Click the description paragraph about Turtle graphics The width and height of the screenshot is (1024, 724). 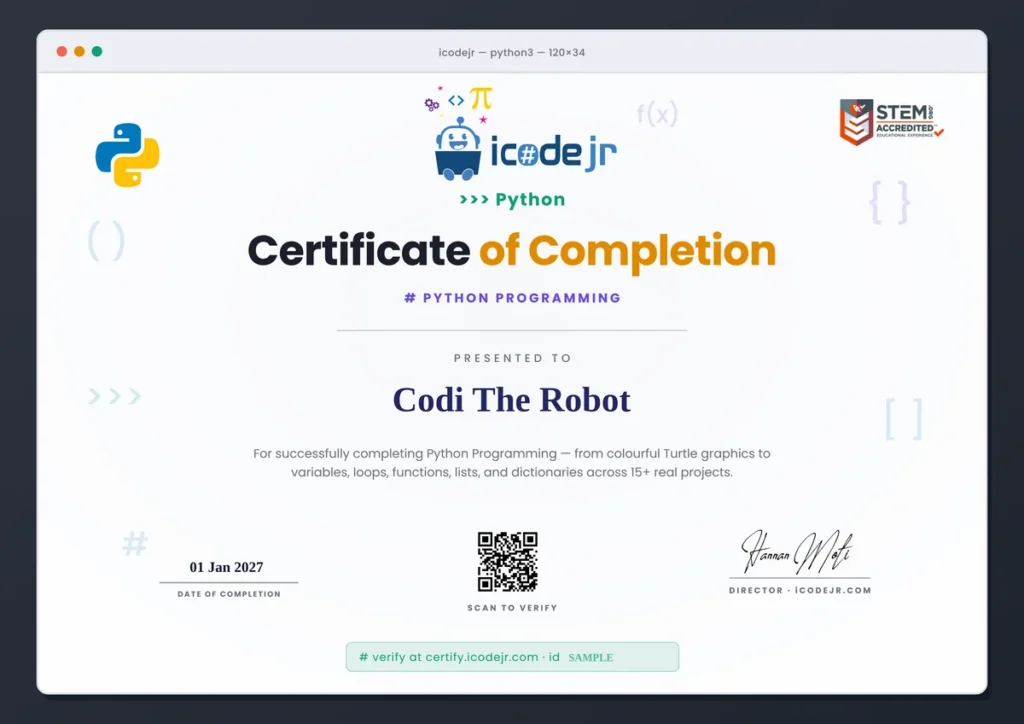click(x=512, y=462)
